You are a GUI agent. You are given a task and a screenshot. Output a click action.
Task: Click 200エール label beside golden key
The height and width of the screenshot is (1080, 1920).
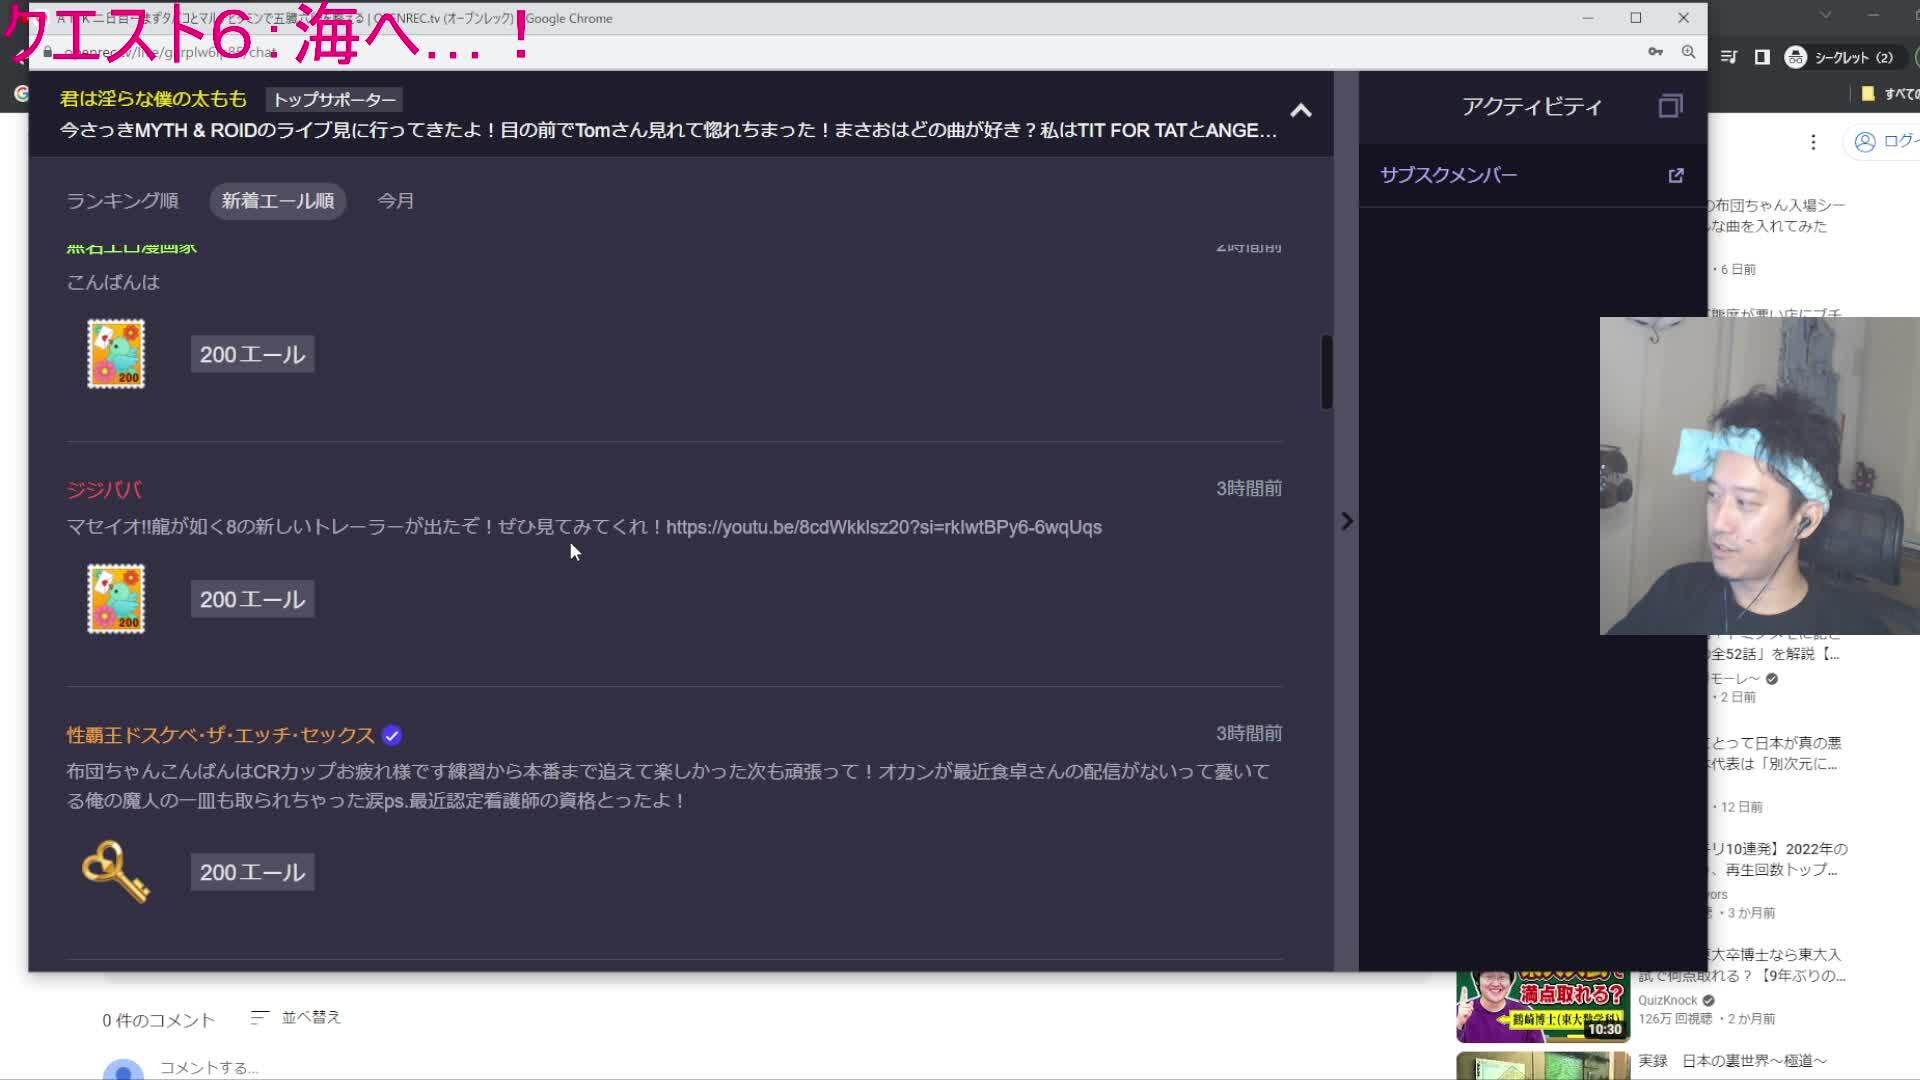(x=252, y=873)
